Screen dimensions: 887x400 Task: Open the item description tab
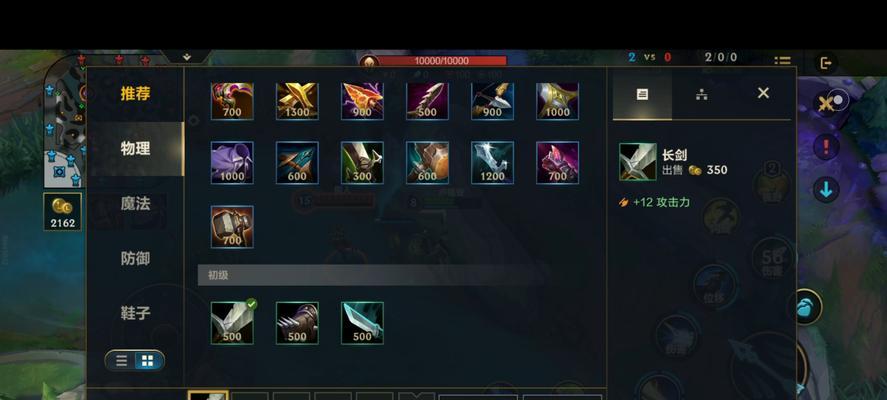coord(642,94)
